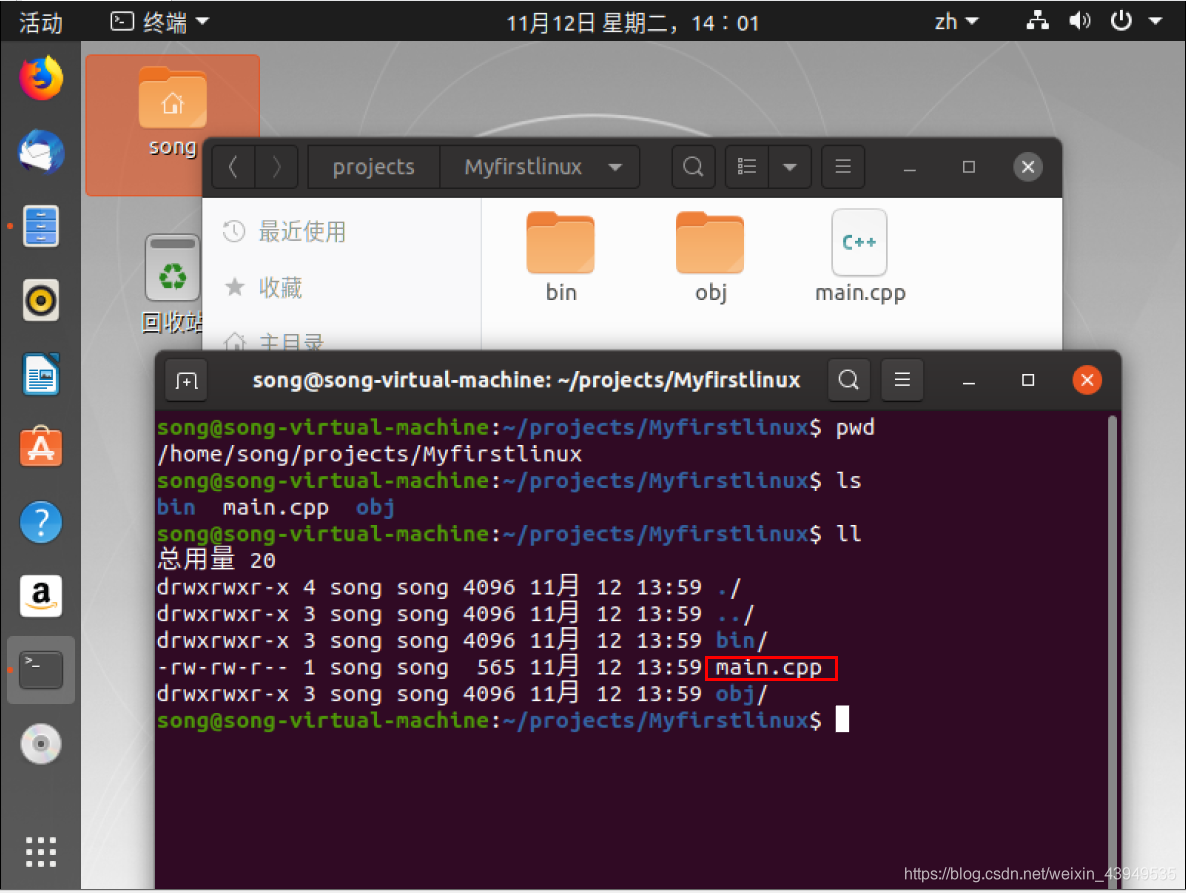Select the main.cpp file in Files

[860, 257]
